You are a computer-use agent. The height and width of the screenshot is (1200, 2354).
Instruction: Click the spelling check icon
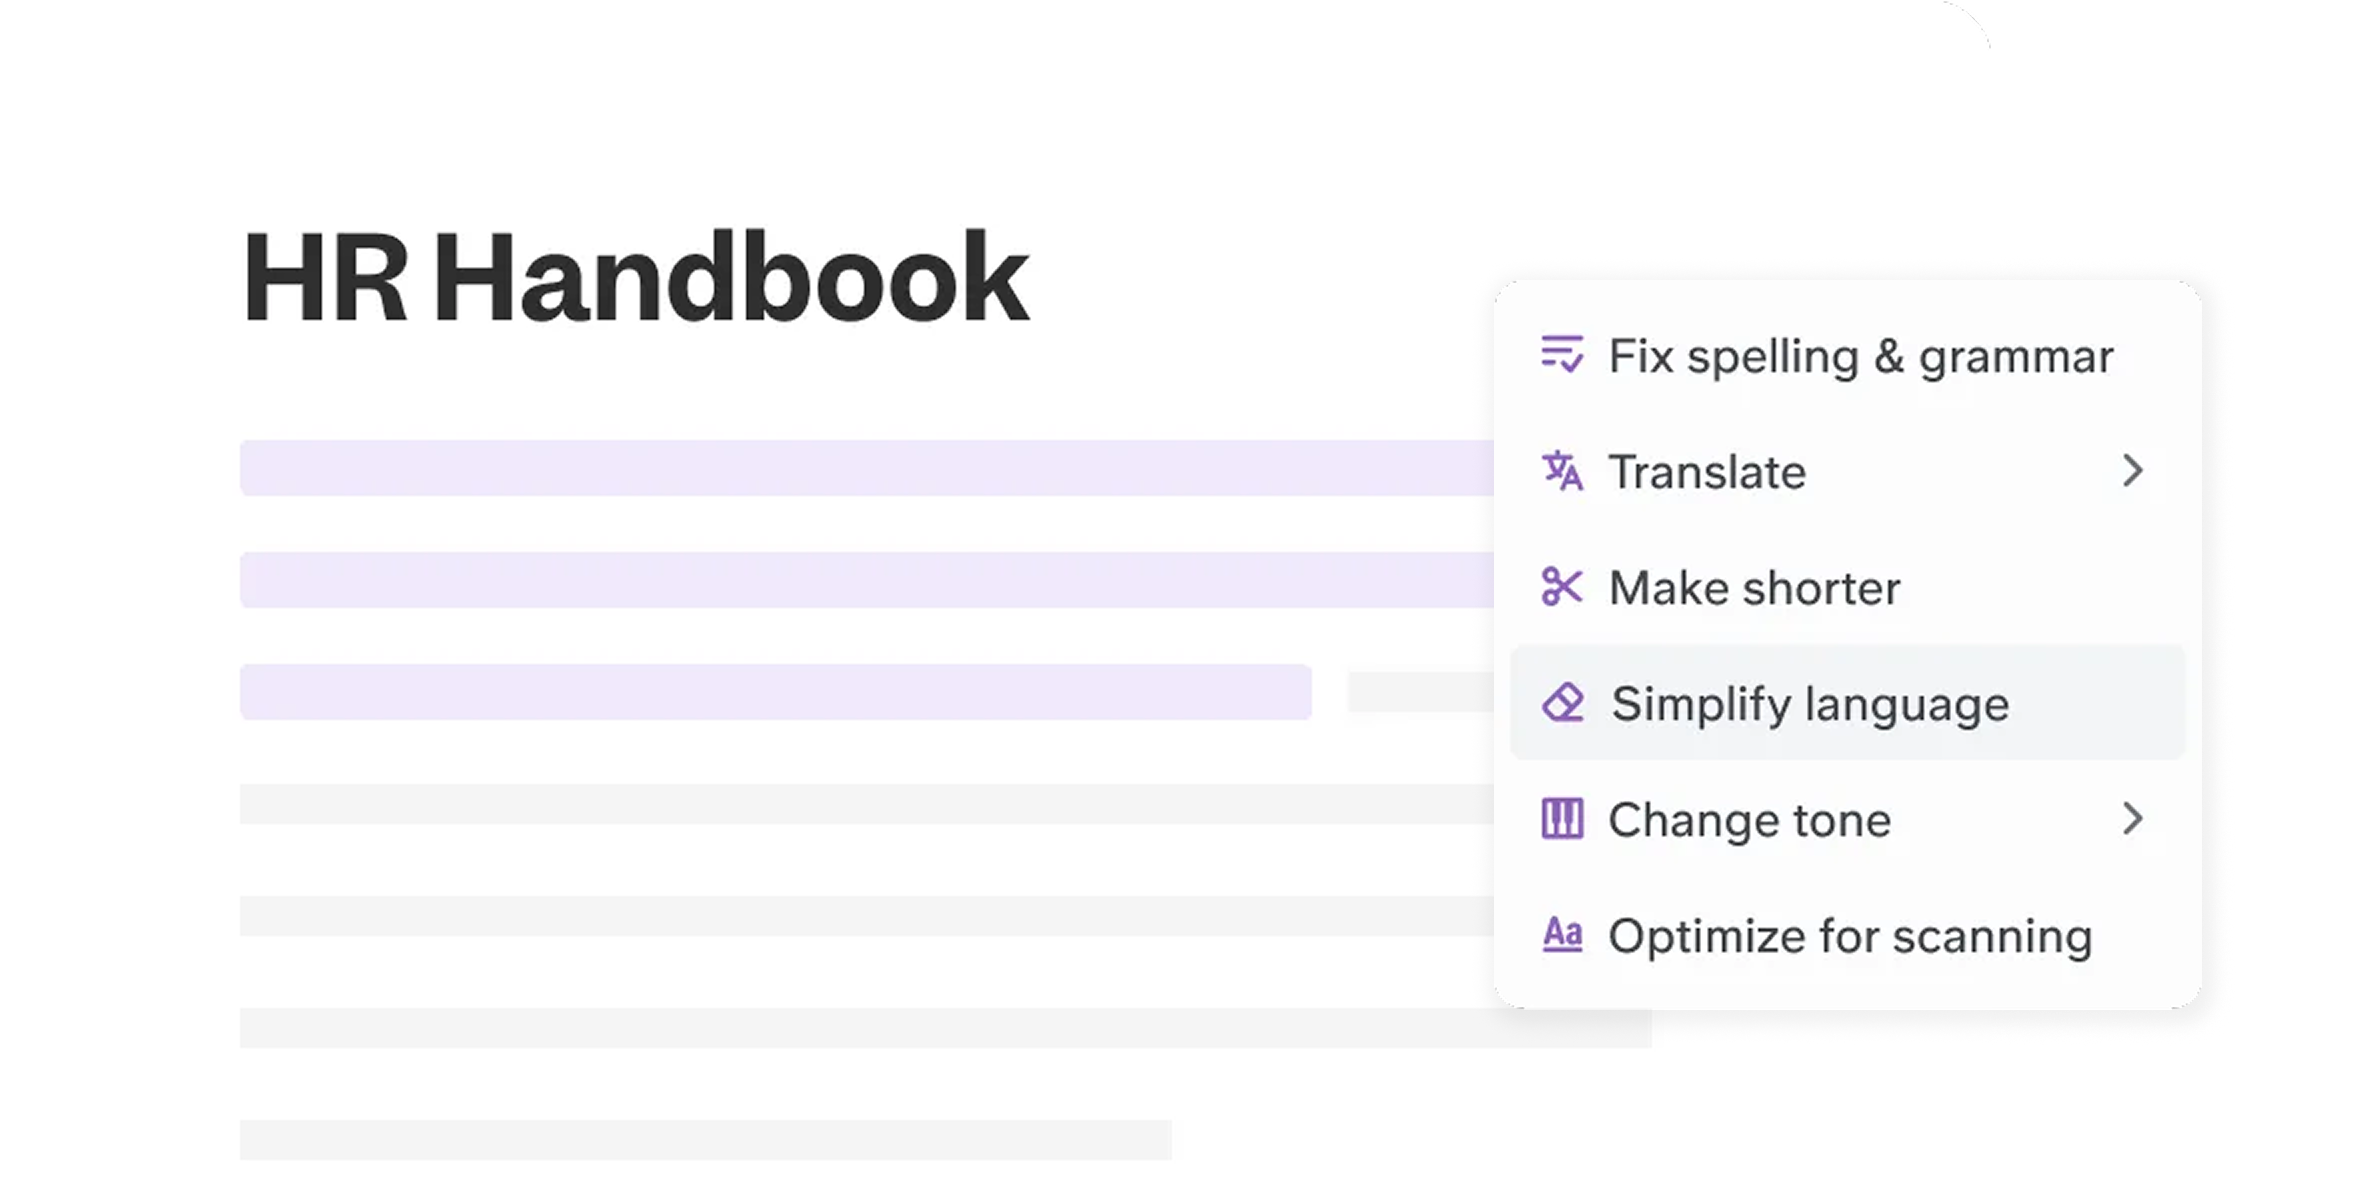coord(1562,355)
